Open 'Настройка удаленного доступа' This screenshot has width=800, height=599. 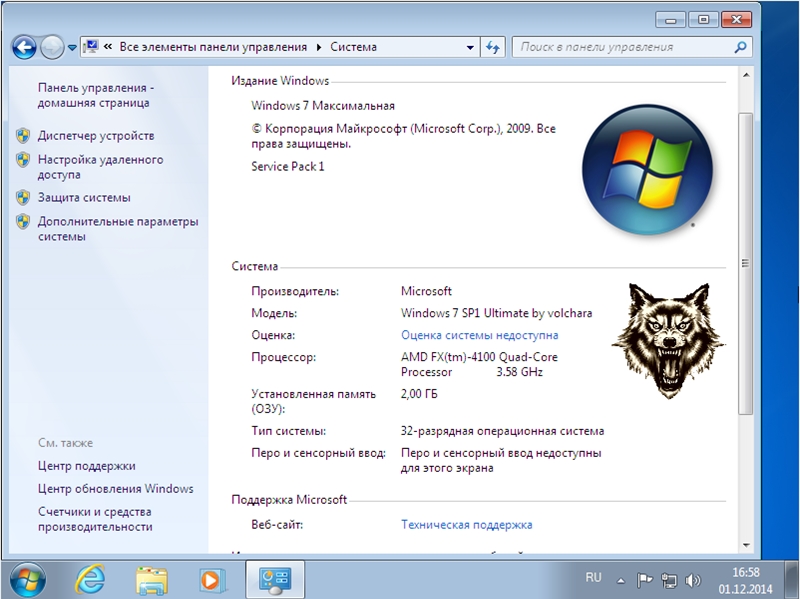tap(101, 167)
